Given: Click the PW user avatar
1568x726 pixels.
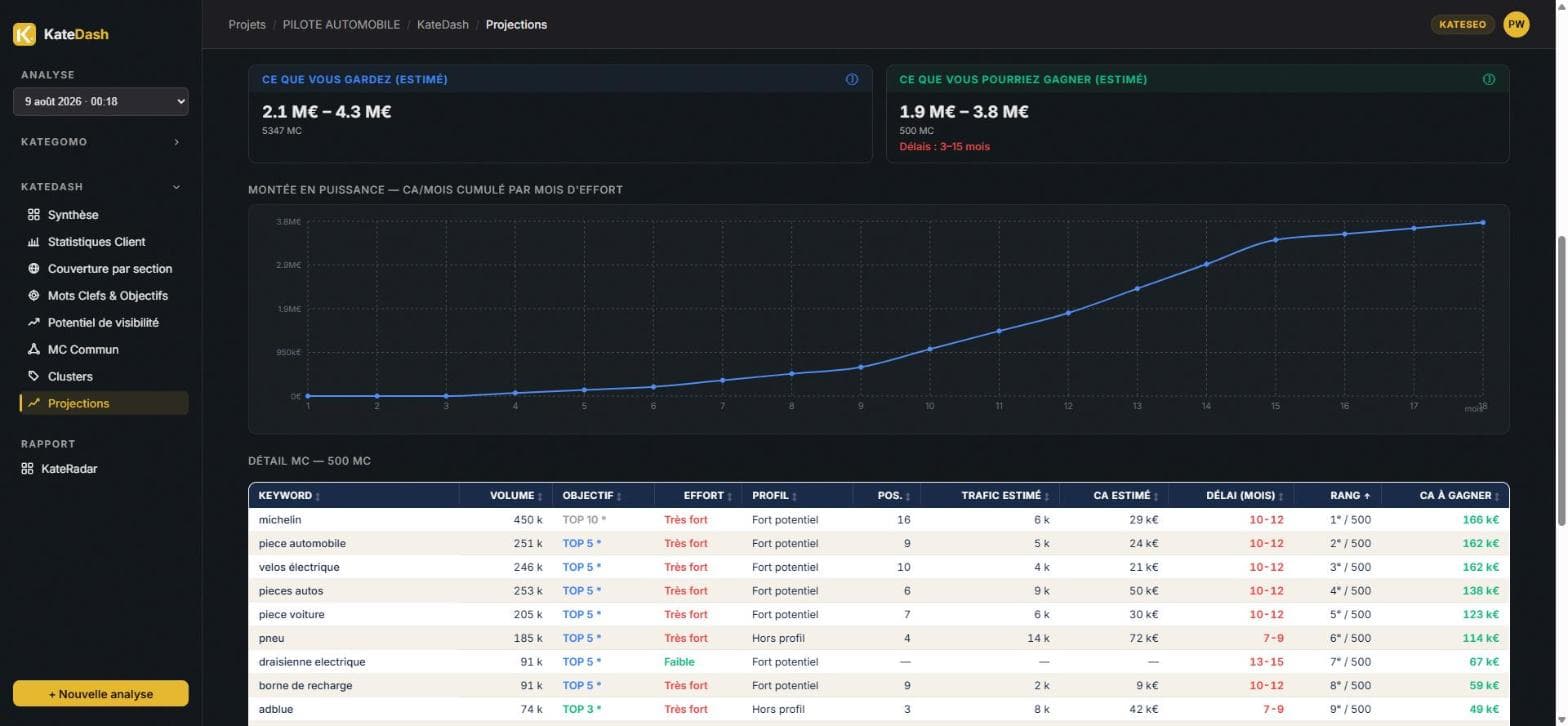Looking at the screenshot, I should [1516, 24].
